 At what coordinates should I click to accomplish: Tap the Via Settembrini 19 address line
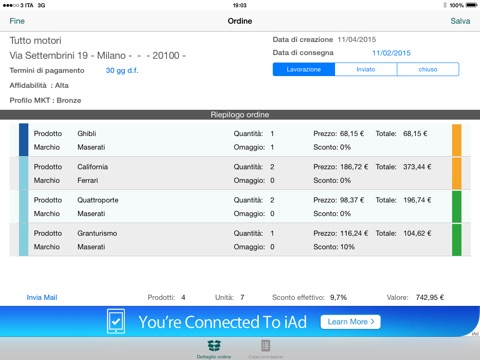click(97, 55)
